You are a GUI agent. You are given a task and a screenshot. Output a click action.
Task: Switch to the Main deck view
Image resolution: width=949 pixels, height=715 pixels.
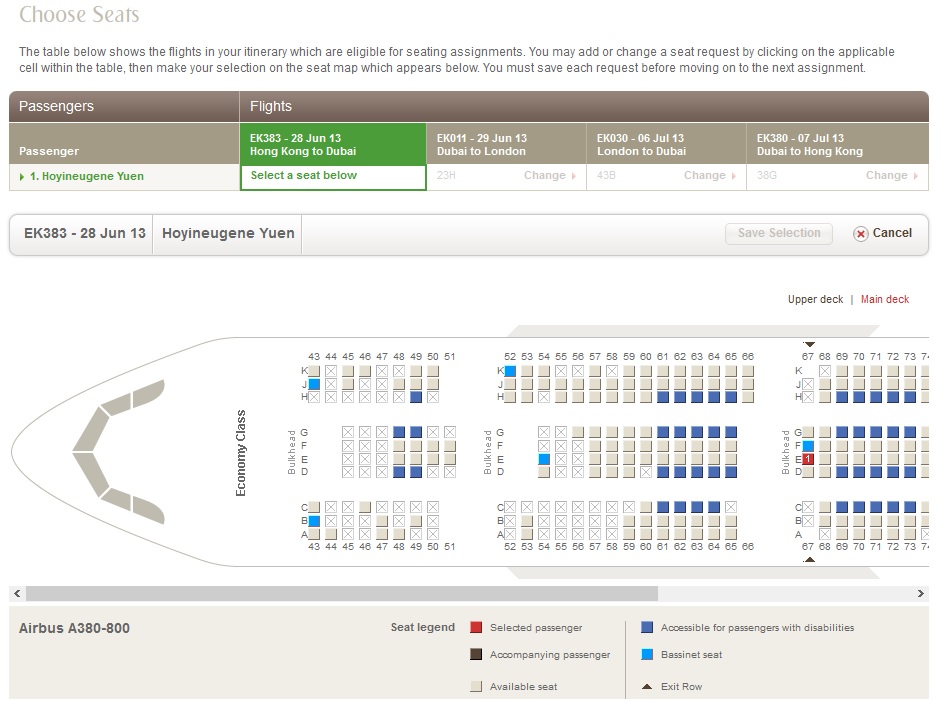[884, 300]
